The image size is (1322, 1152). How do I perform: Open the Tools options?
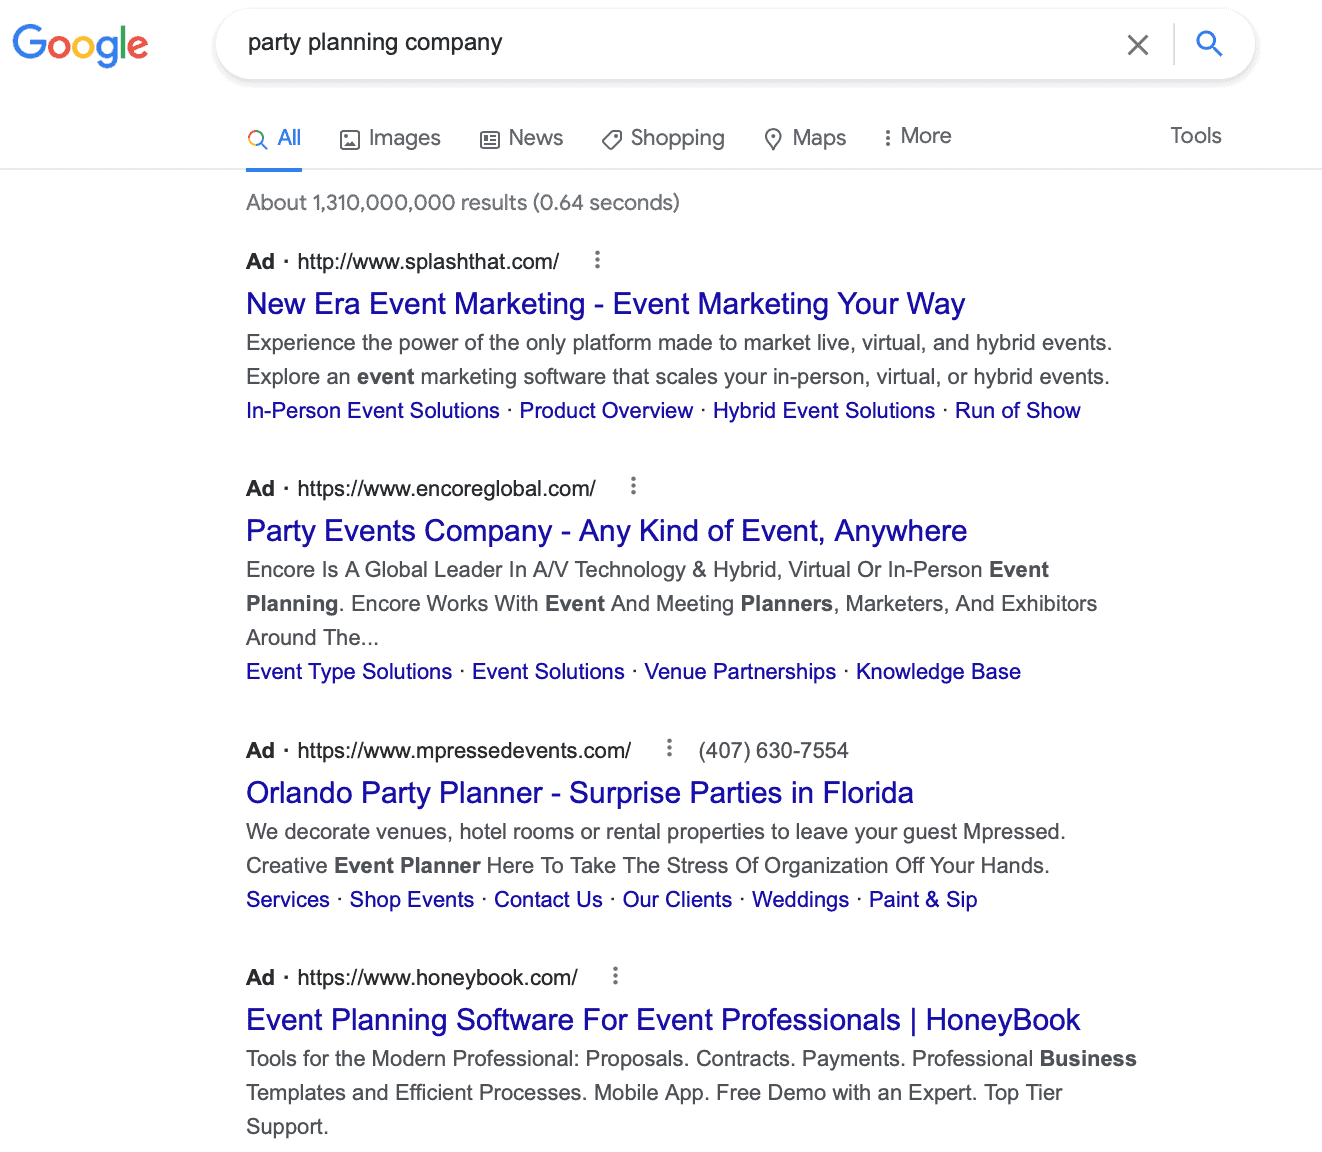click(x=1196, y=136)
